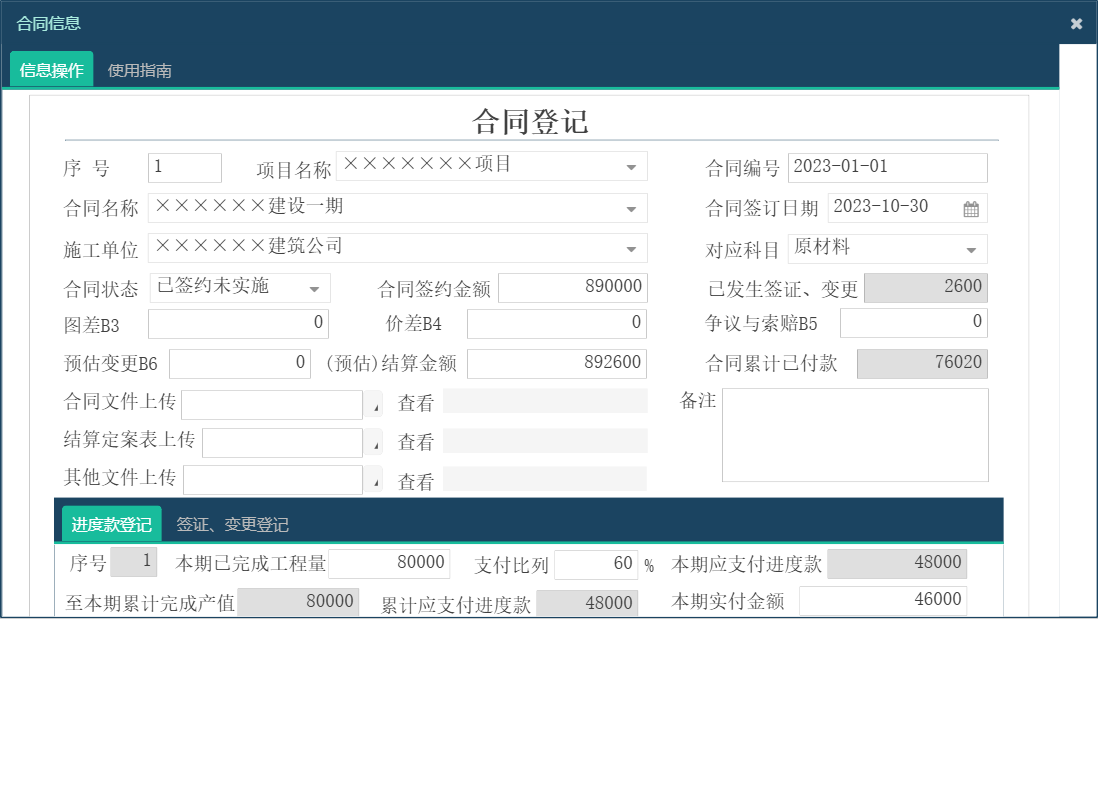Viewport: 1098px width, 805px height.
Task: Click the upload icon beside 合同文件上传
Action: 376,405
